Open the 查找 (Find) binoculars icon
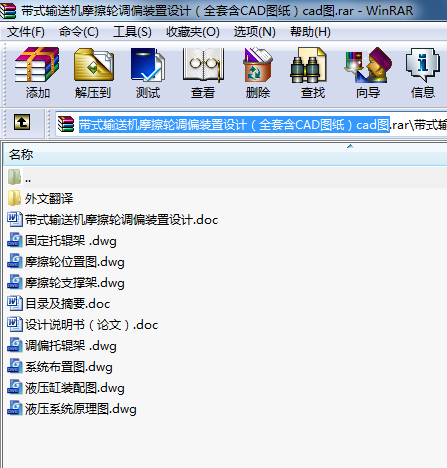This screenshot has width=447, height=468. 312,73
